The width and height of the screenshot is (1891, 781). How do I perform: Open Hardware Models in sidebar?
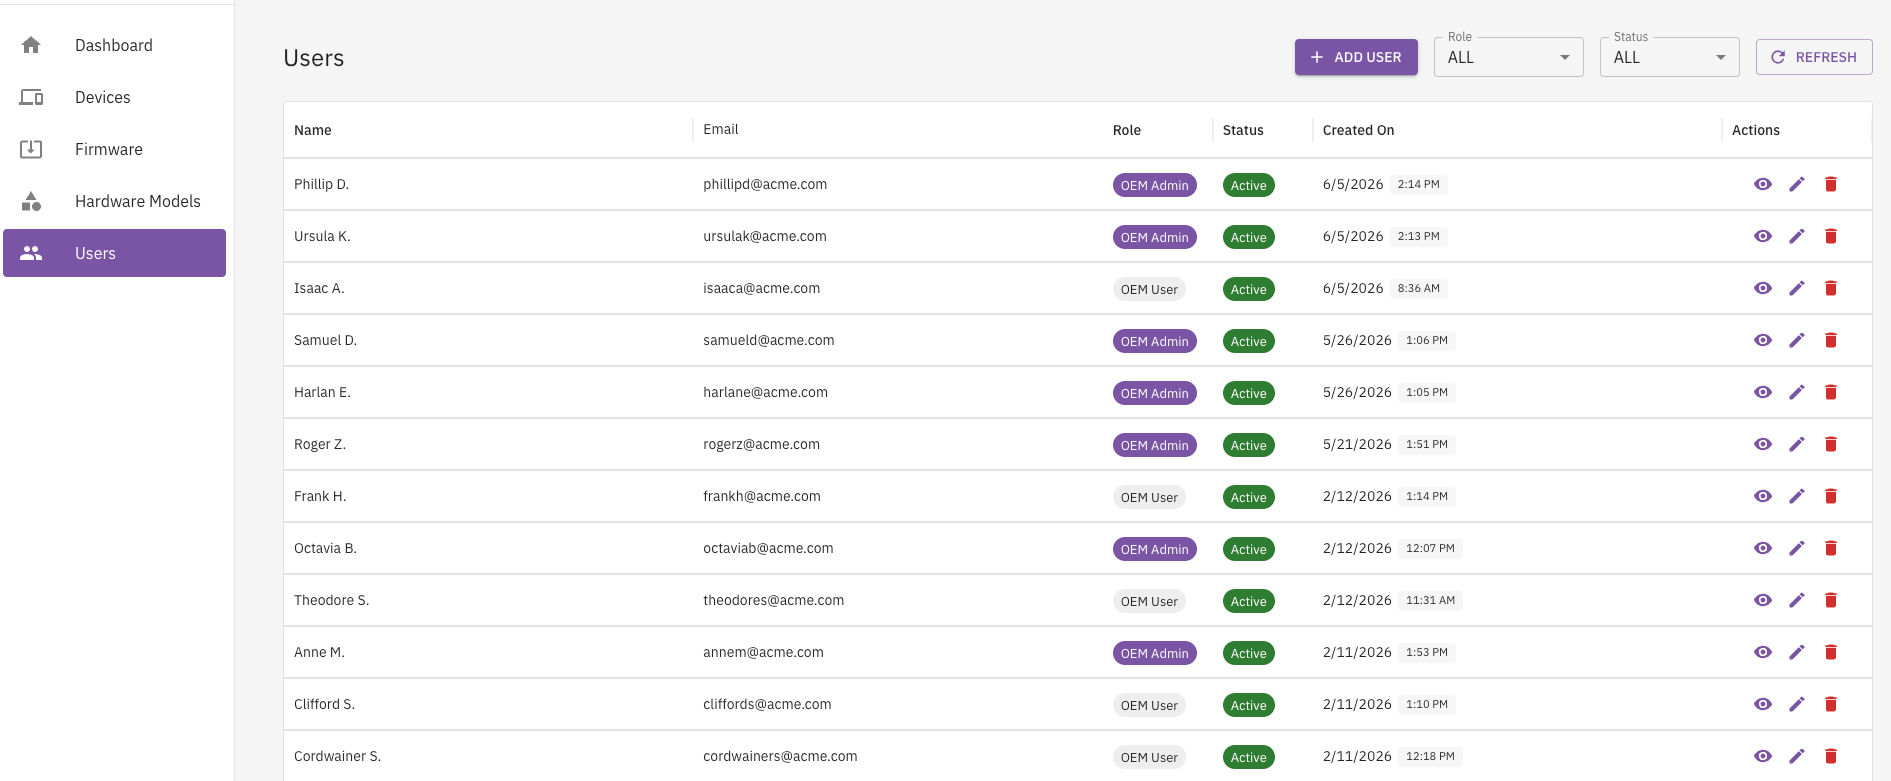114,201
